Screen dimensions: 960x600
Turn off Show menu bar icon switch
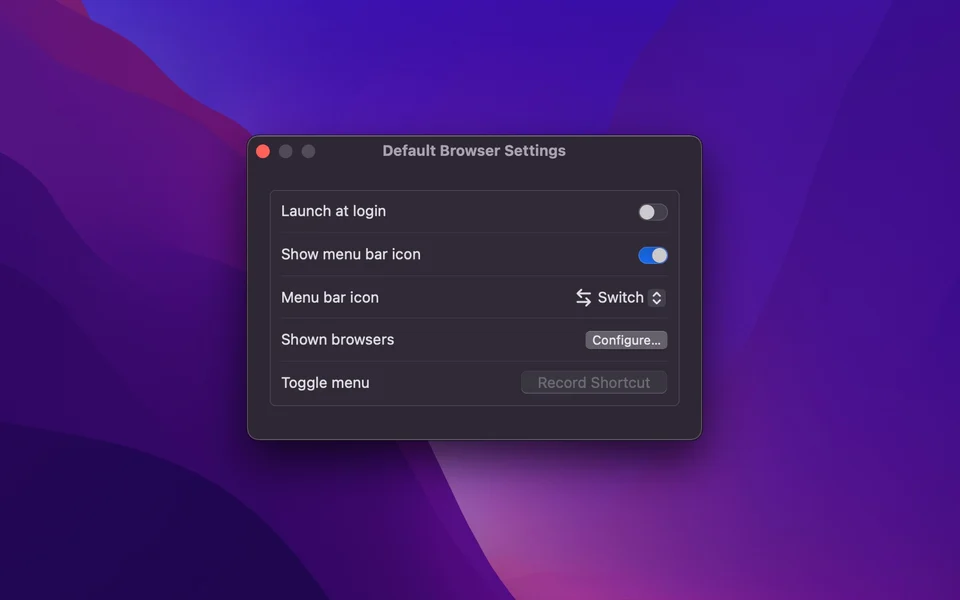click(x=653, y=255)
